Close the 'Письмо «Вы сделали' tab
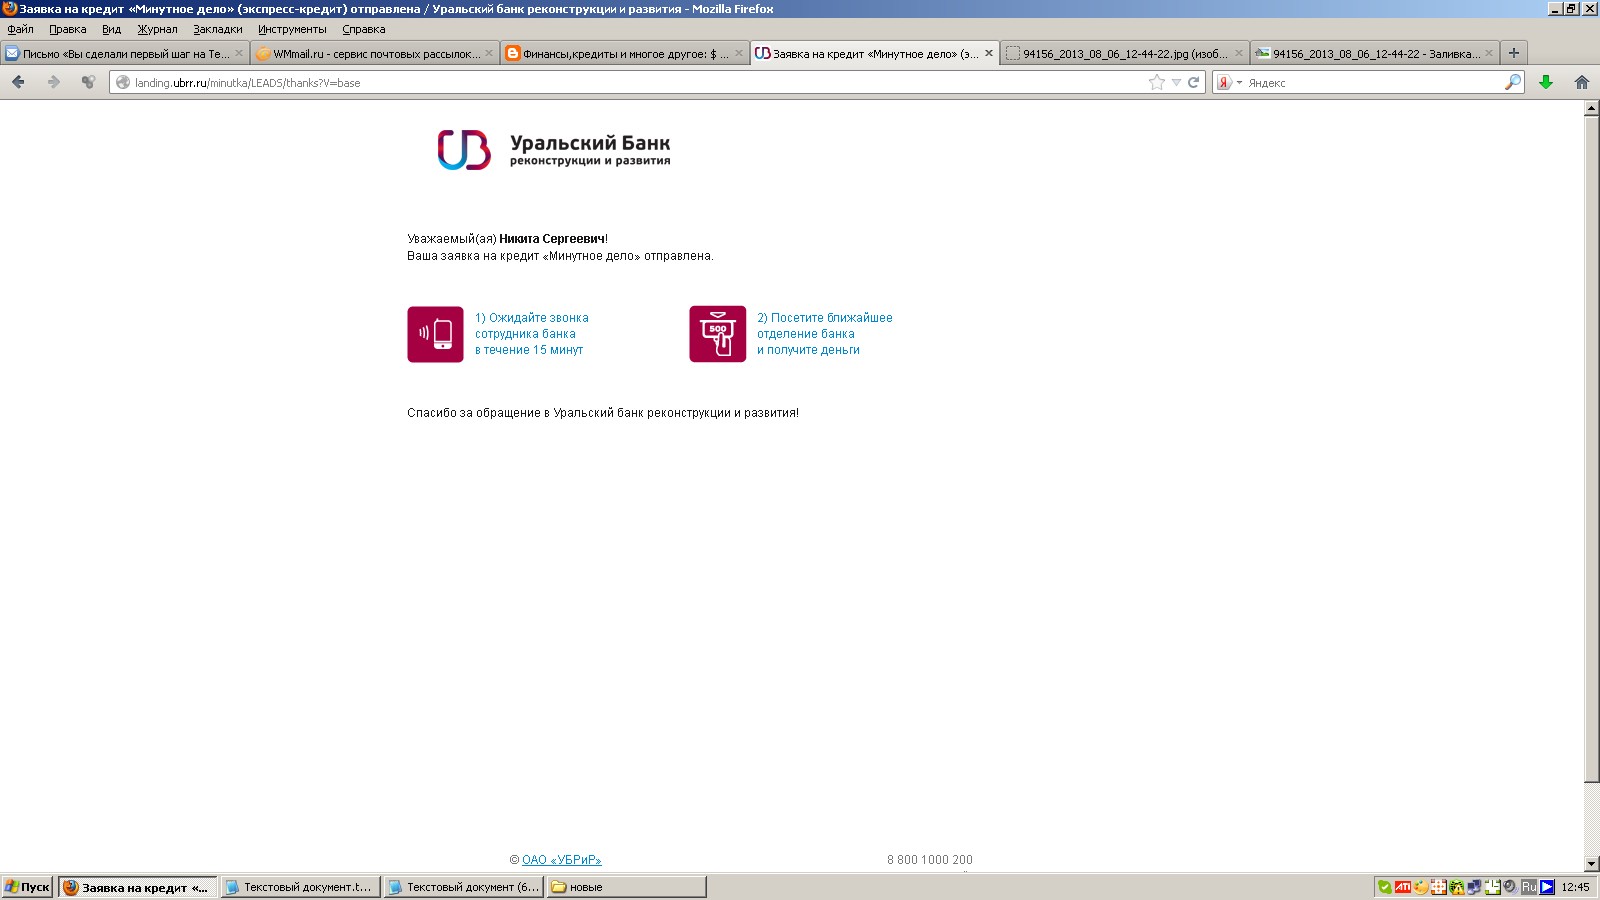The image size is (1600, 900). click(x=239, y=54)
